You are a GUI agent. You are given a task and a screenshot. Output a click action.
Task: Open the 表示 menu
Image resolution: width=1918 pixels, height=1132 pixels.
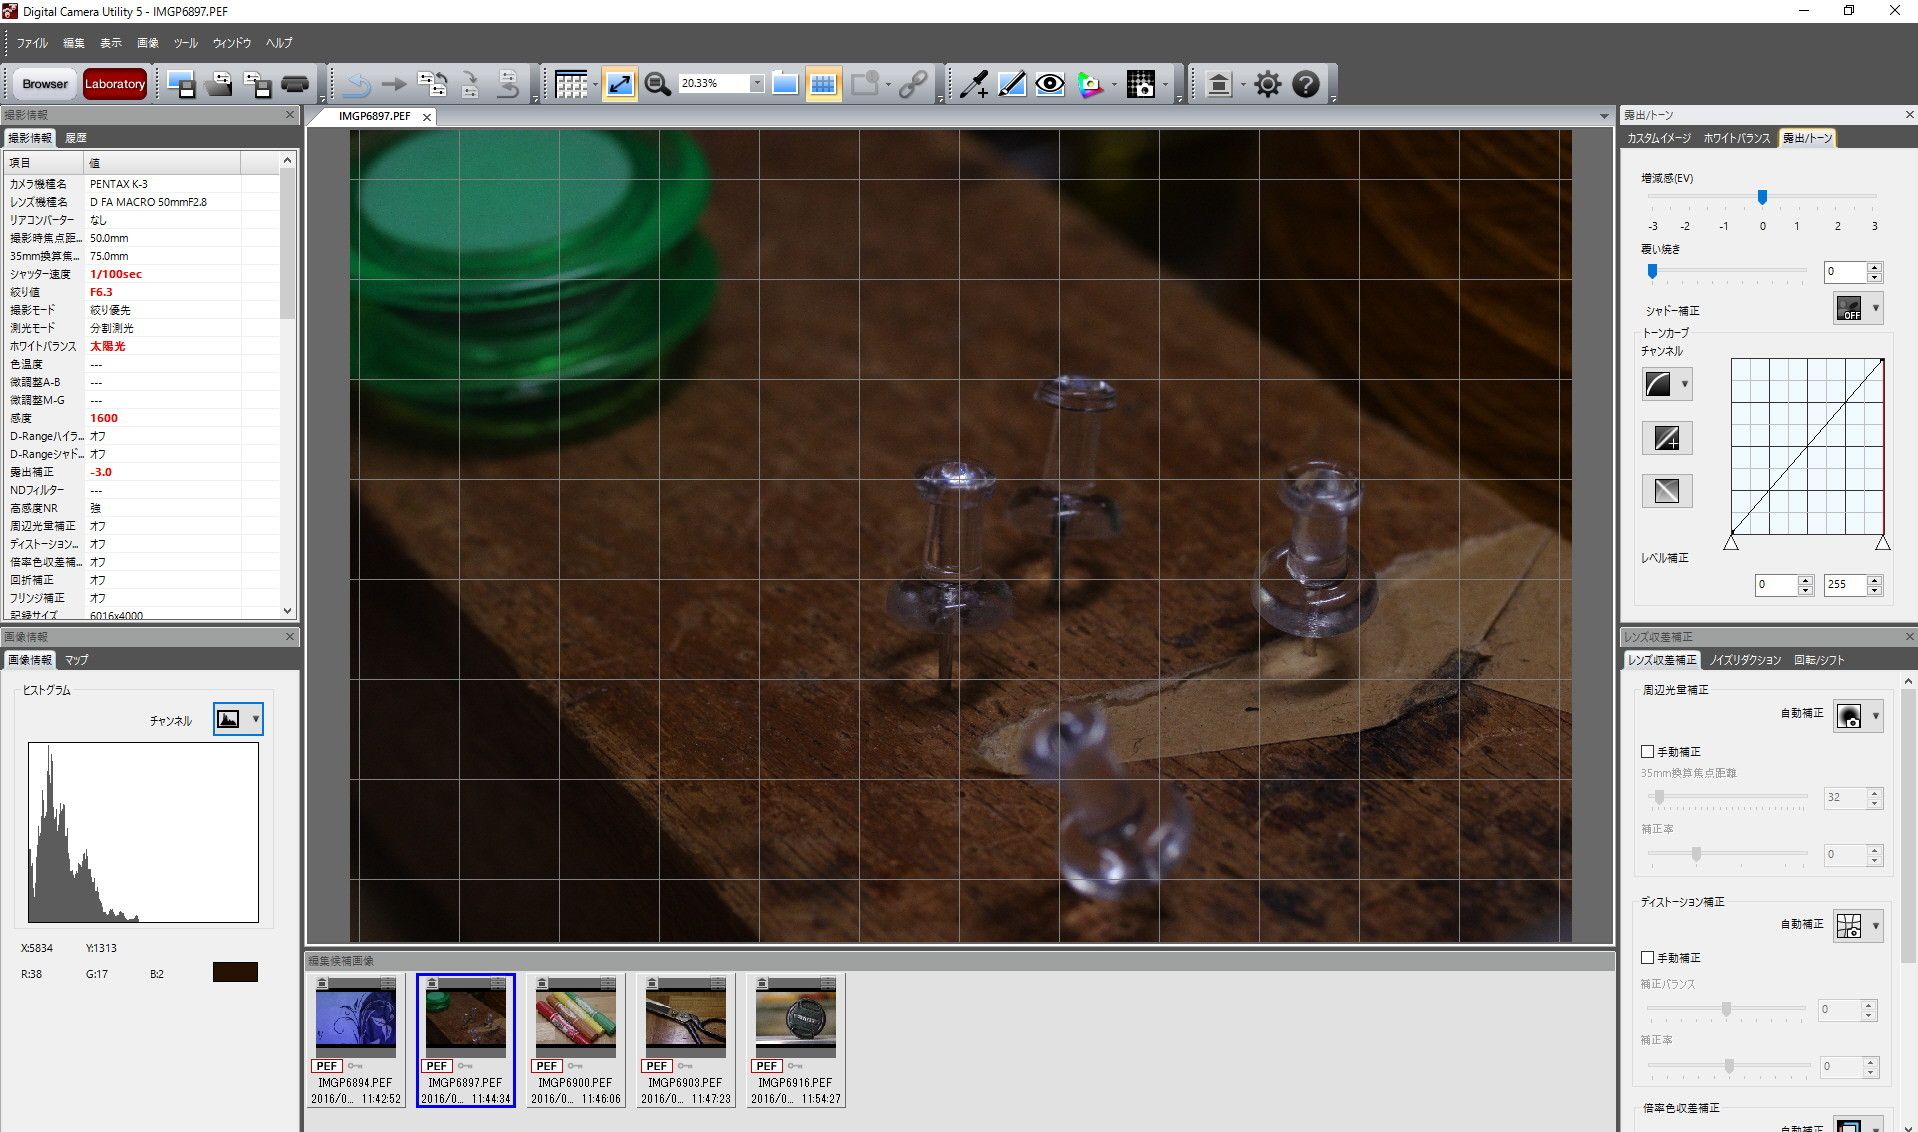pos(111,43)
